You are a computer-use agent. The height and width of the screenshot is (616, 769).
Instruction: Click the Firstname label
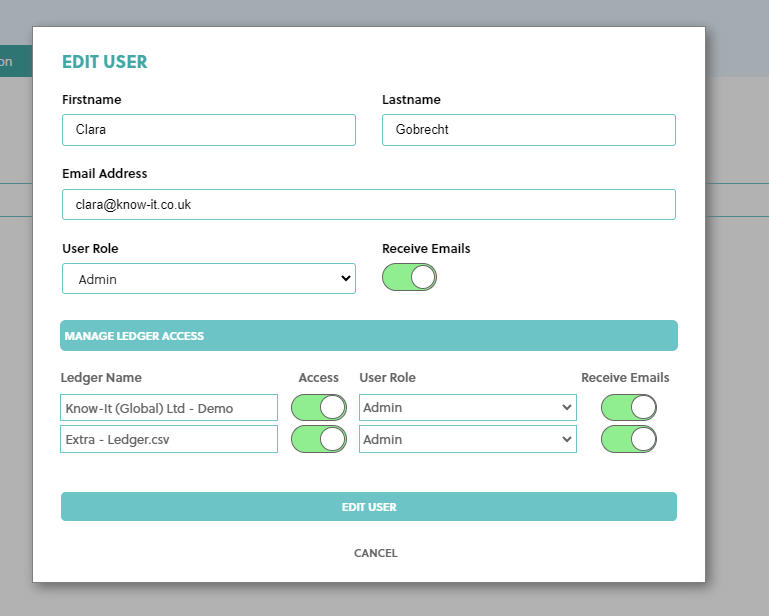pos(92,100)
